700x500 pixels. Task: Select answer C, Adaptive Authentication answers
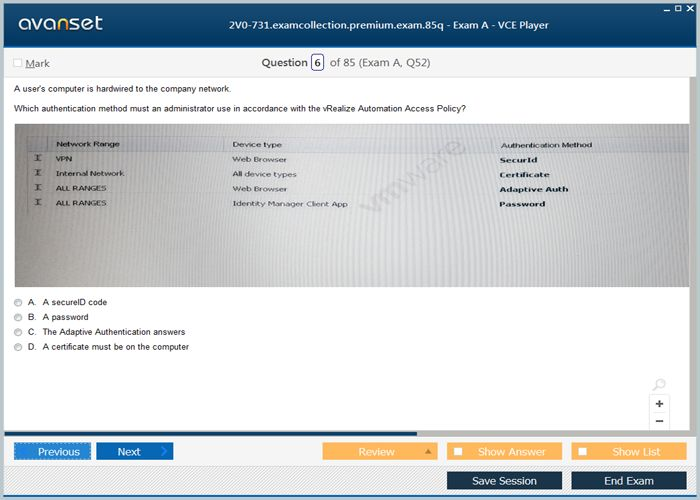(18, 332)
